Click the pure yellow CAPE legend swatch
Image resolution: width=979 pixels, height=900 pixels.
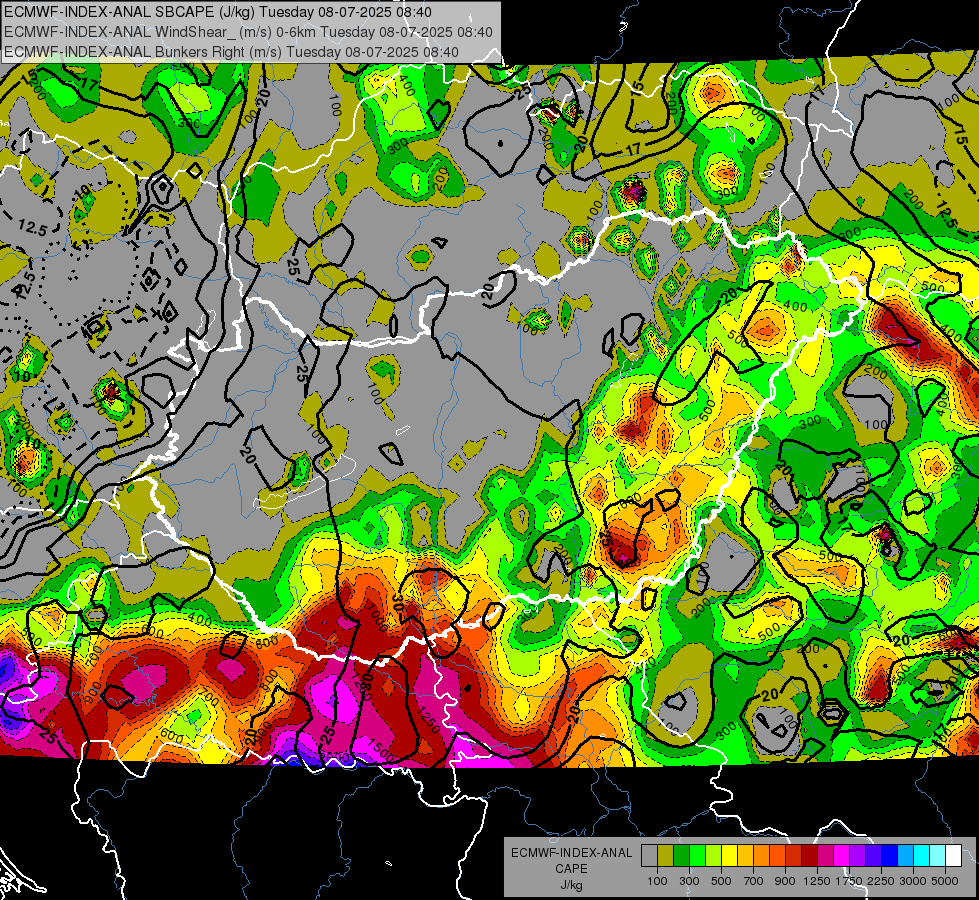click(x=729, y=856)
